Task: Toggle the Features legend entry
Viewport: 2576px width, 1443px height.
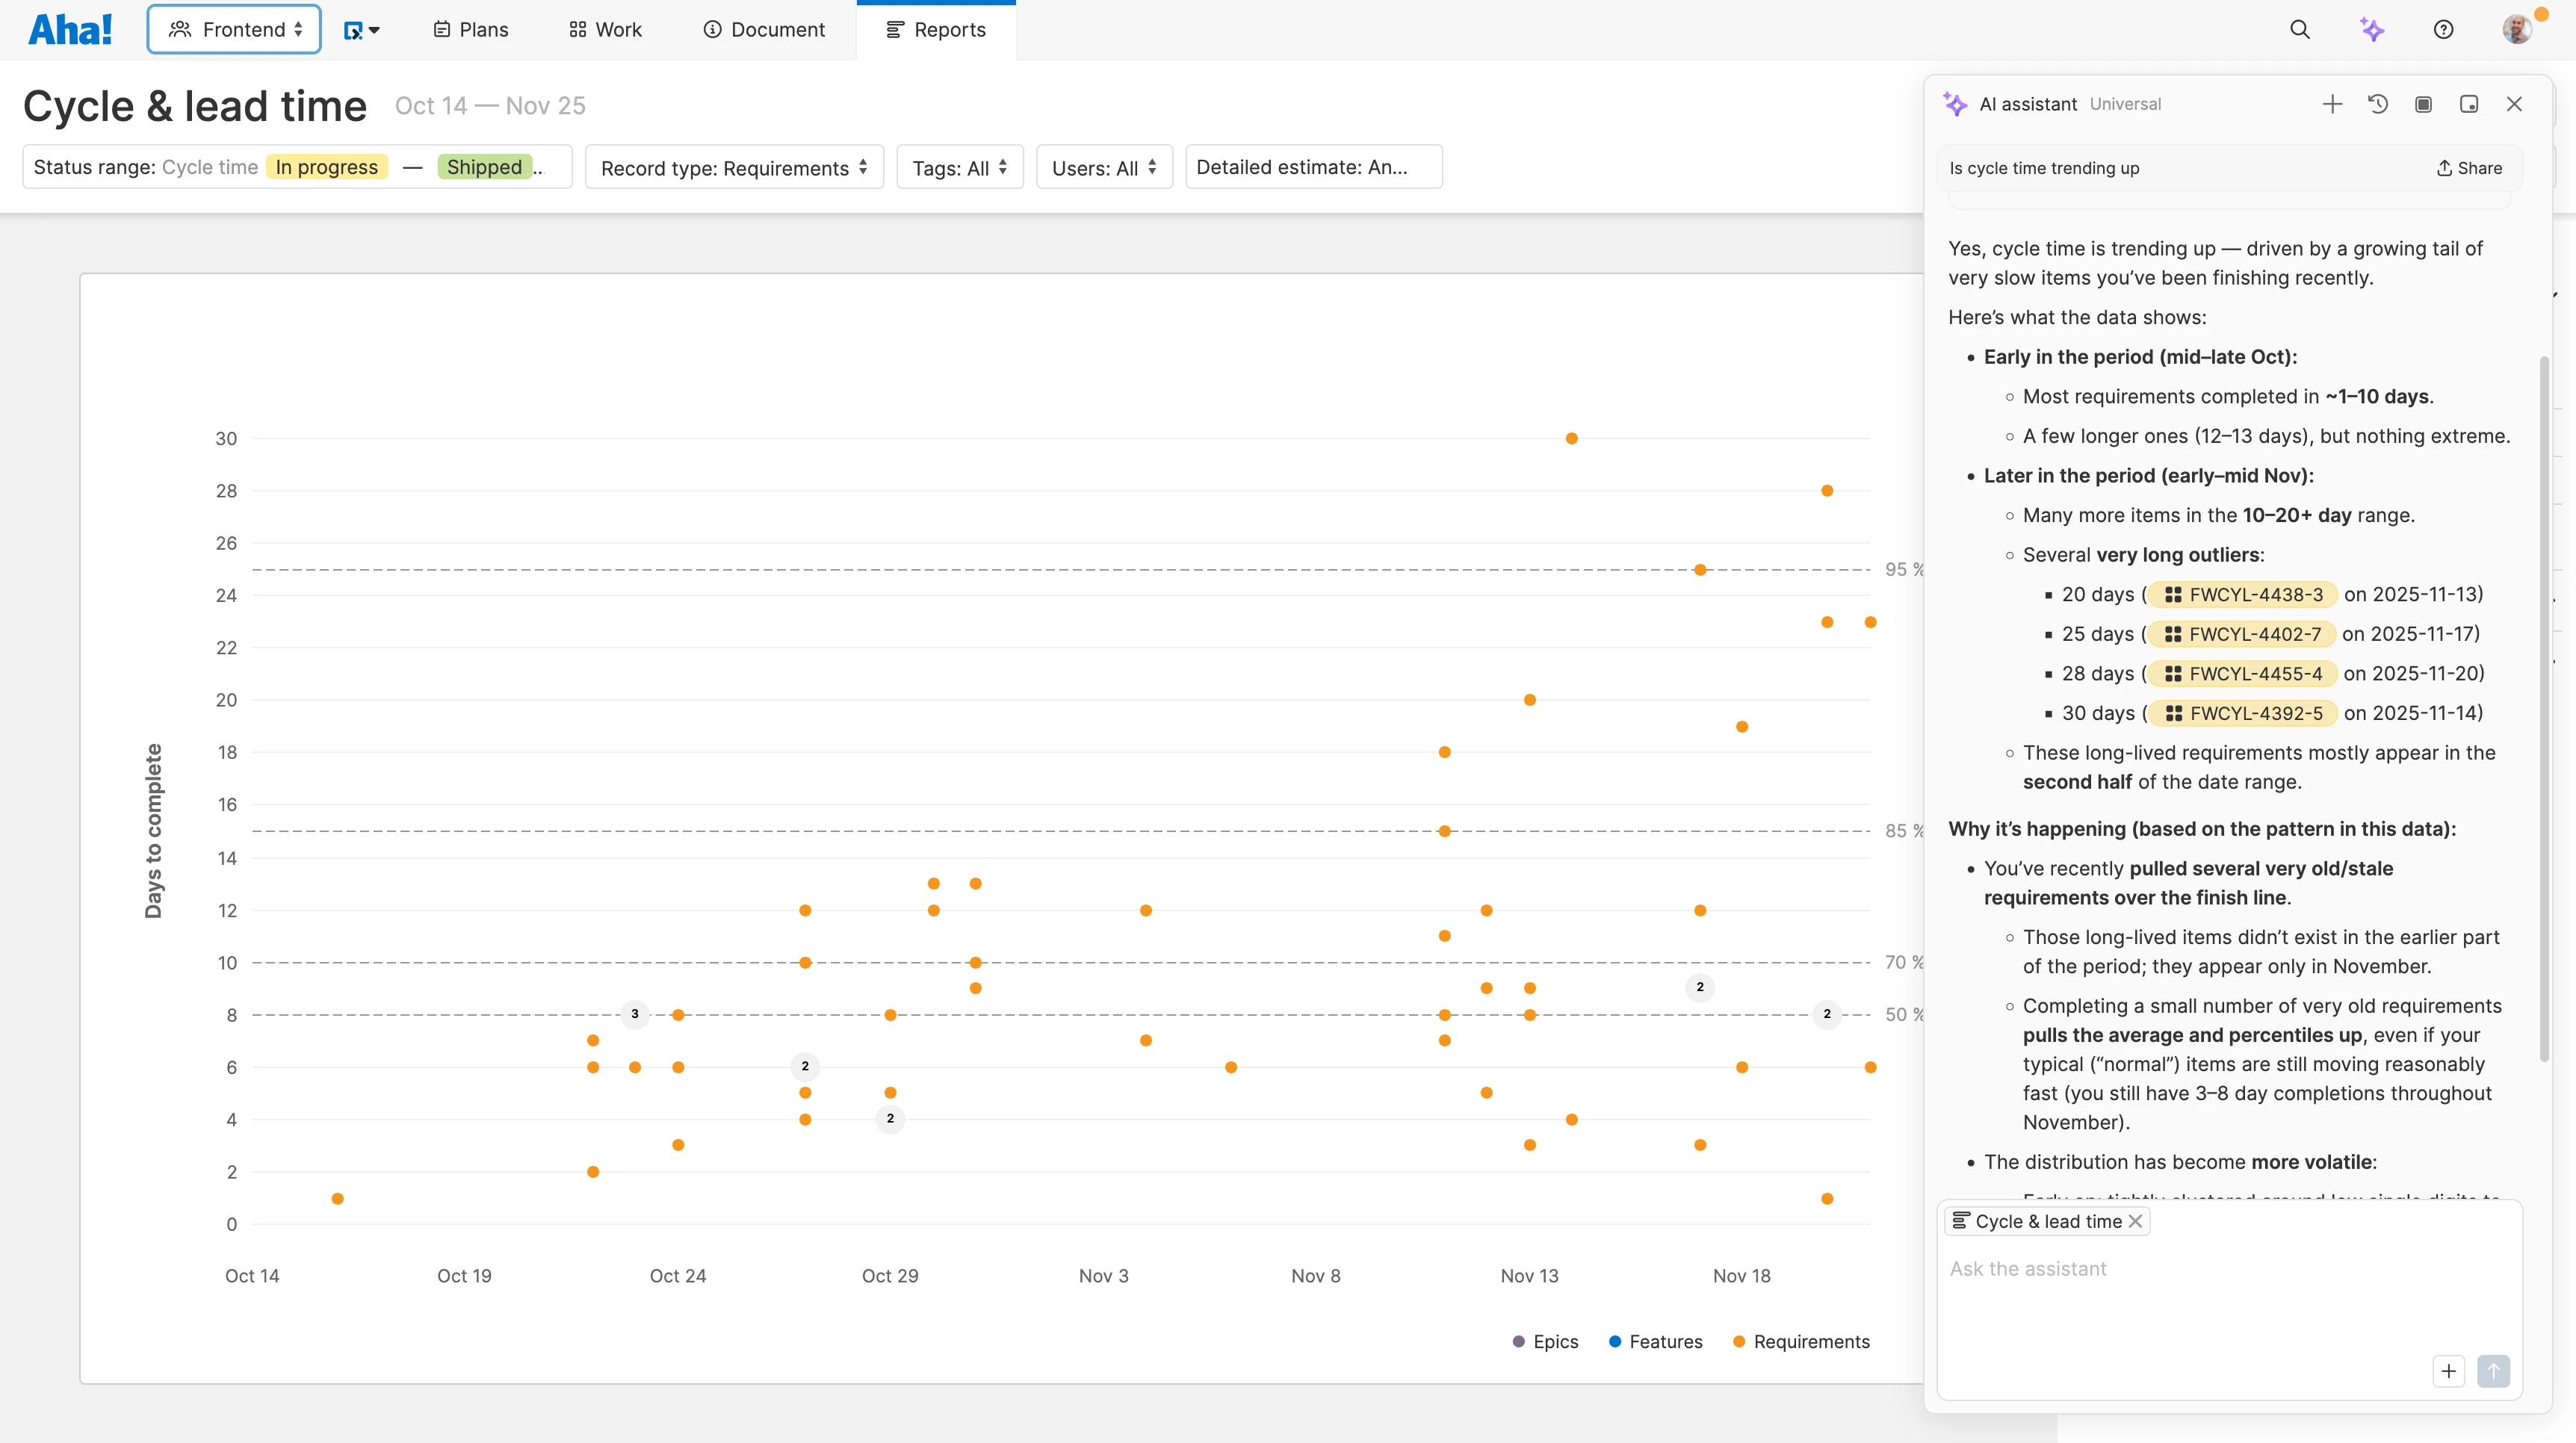Action: point(1655,1341)
